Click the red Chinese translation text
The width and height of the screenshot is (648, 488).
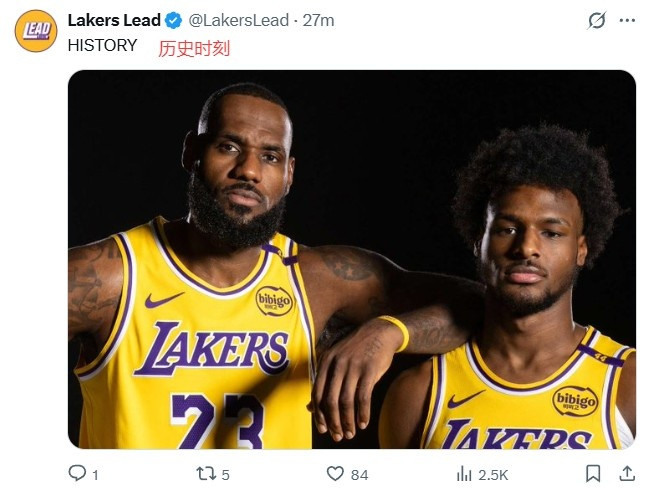(194, 48)
